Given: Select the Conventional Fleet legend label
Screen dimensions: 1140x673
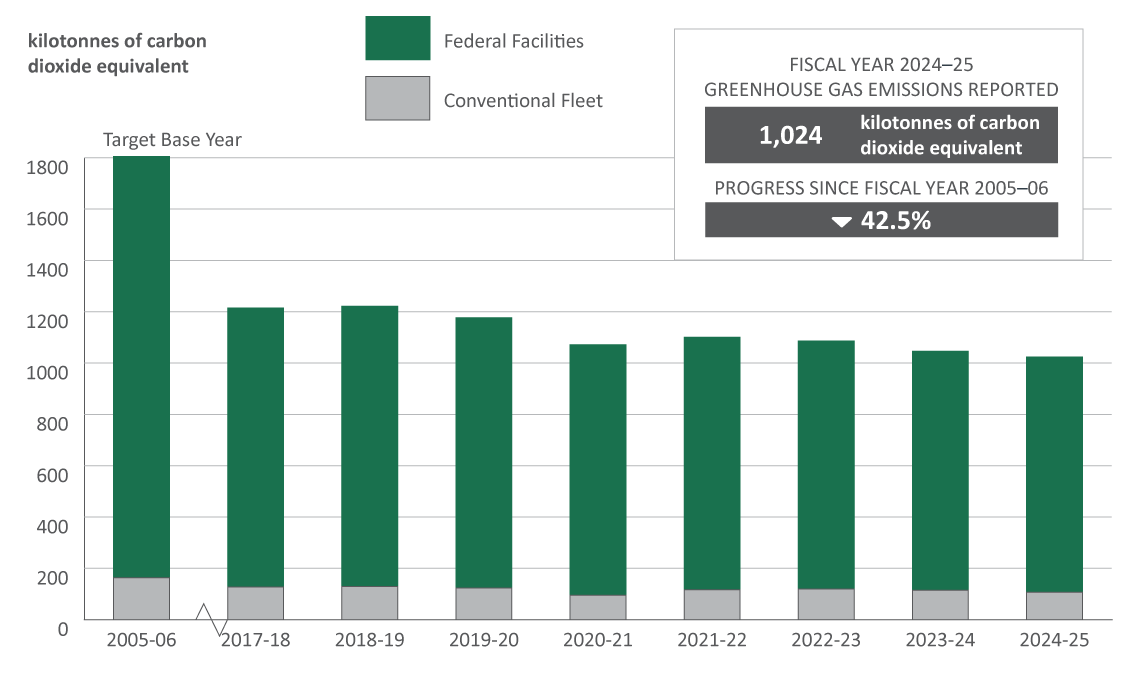Looking at the screenshot, I should [x=523, y=100].
